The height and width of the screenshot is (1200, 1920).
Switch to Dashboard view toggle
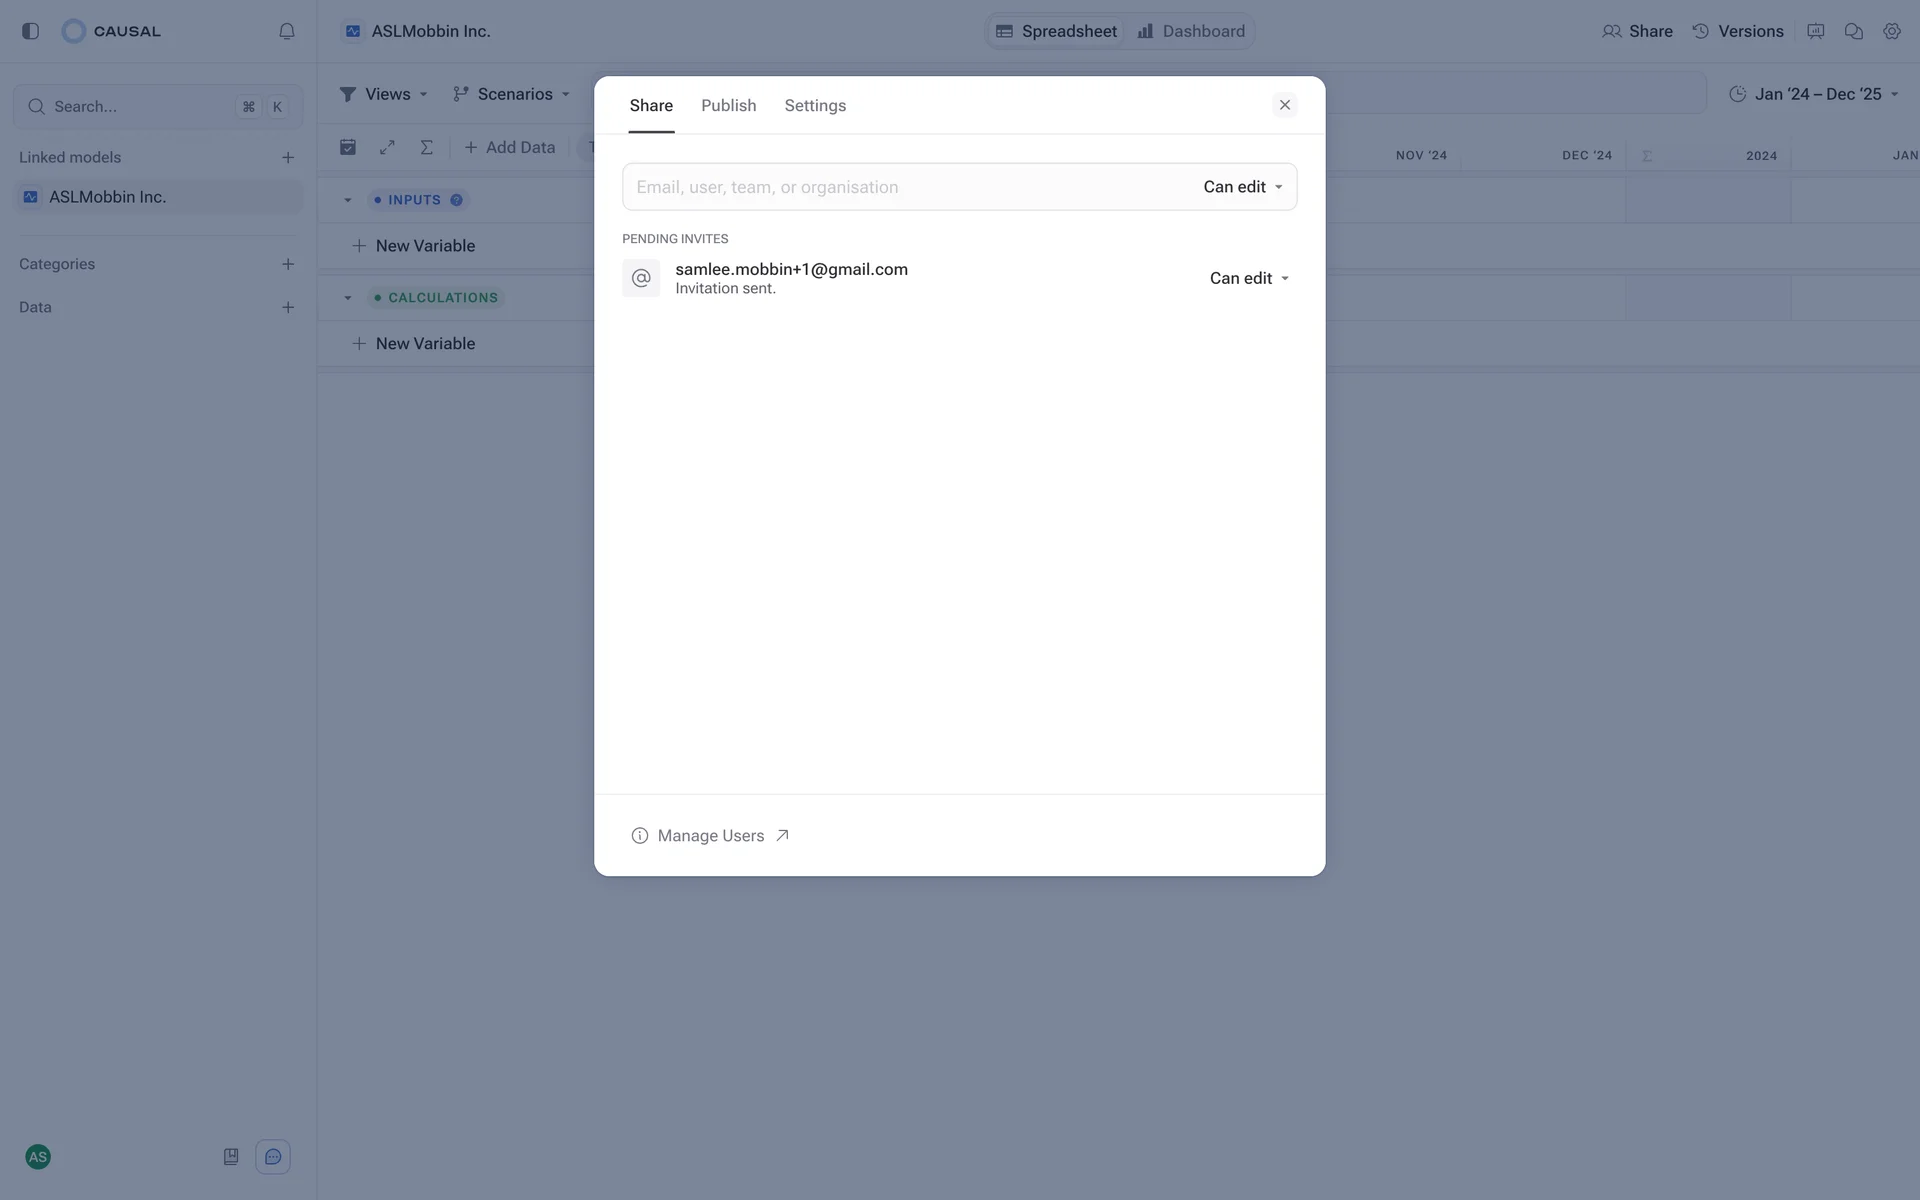click(x=1191, y=31)
